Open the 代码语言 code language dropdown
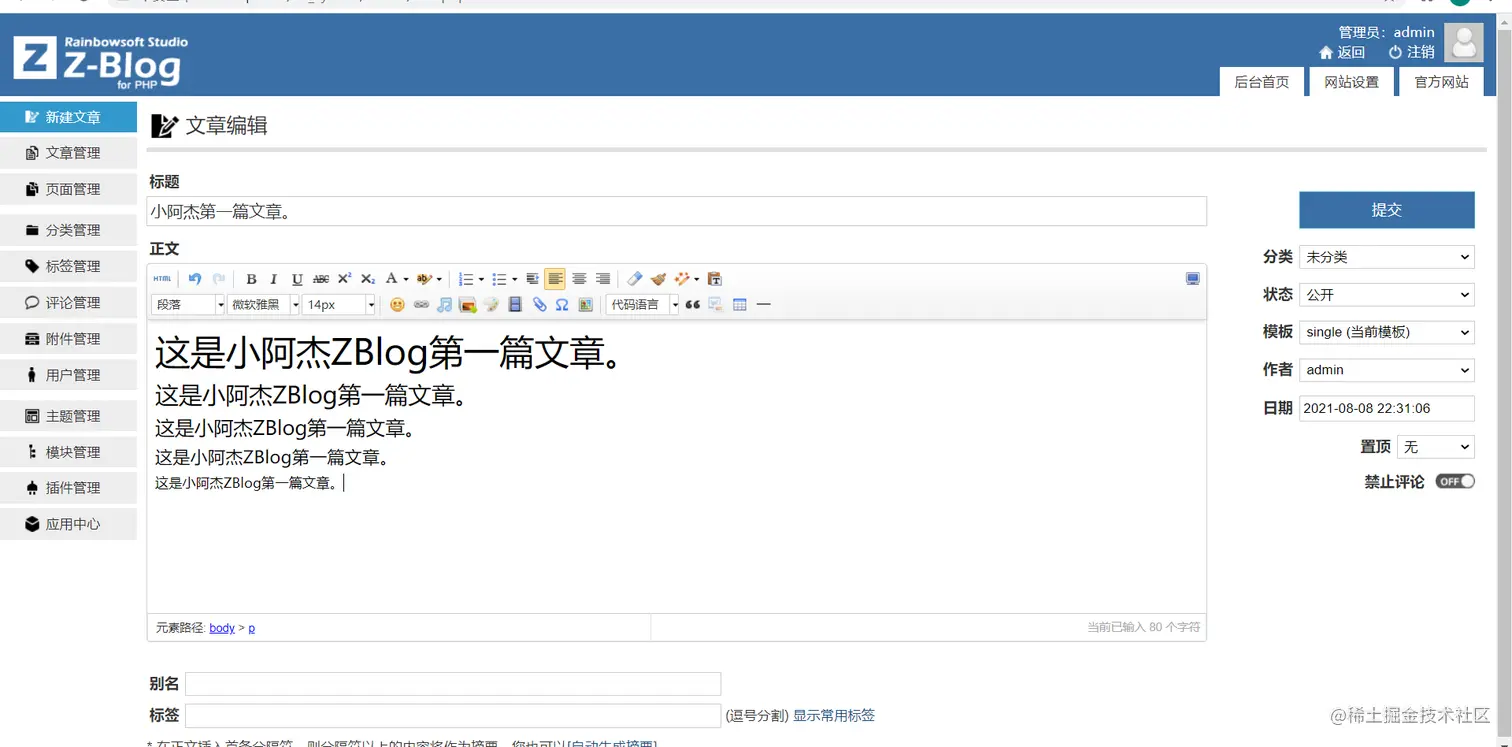 643,305
